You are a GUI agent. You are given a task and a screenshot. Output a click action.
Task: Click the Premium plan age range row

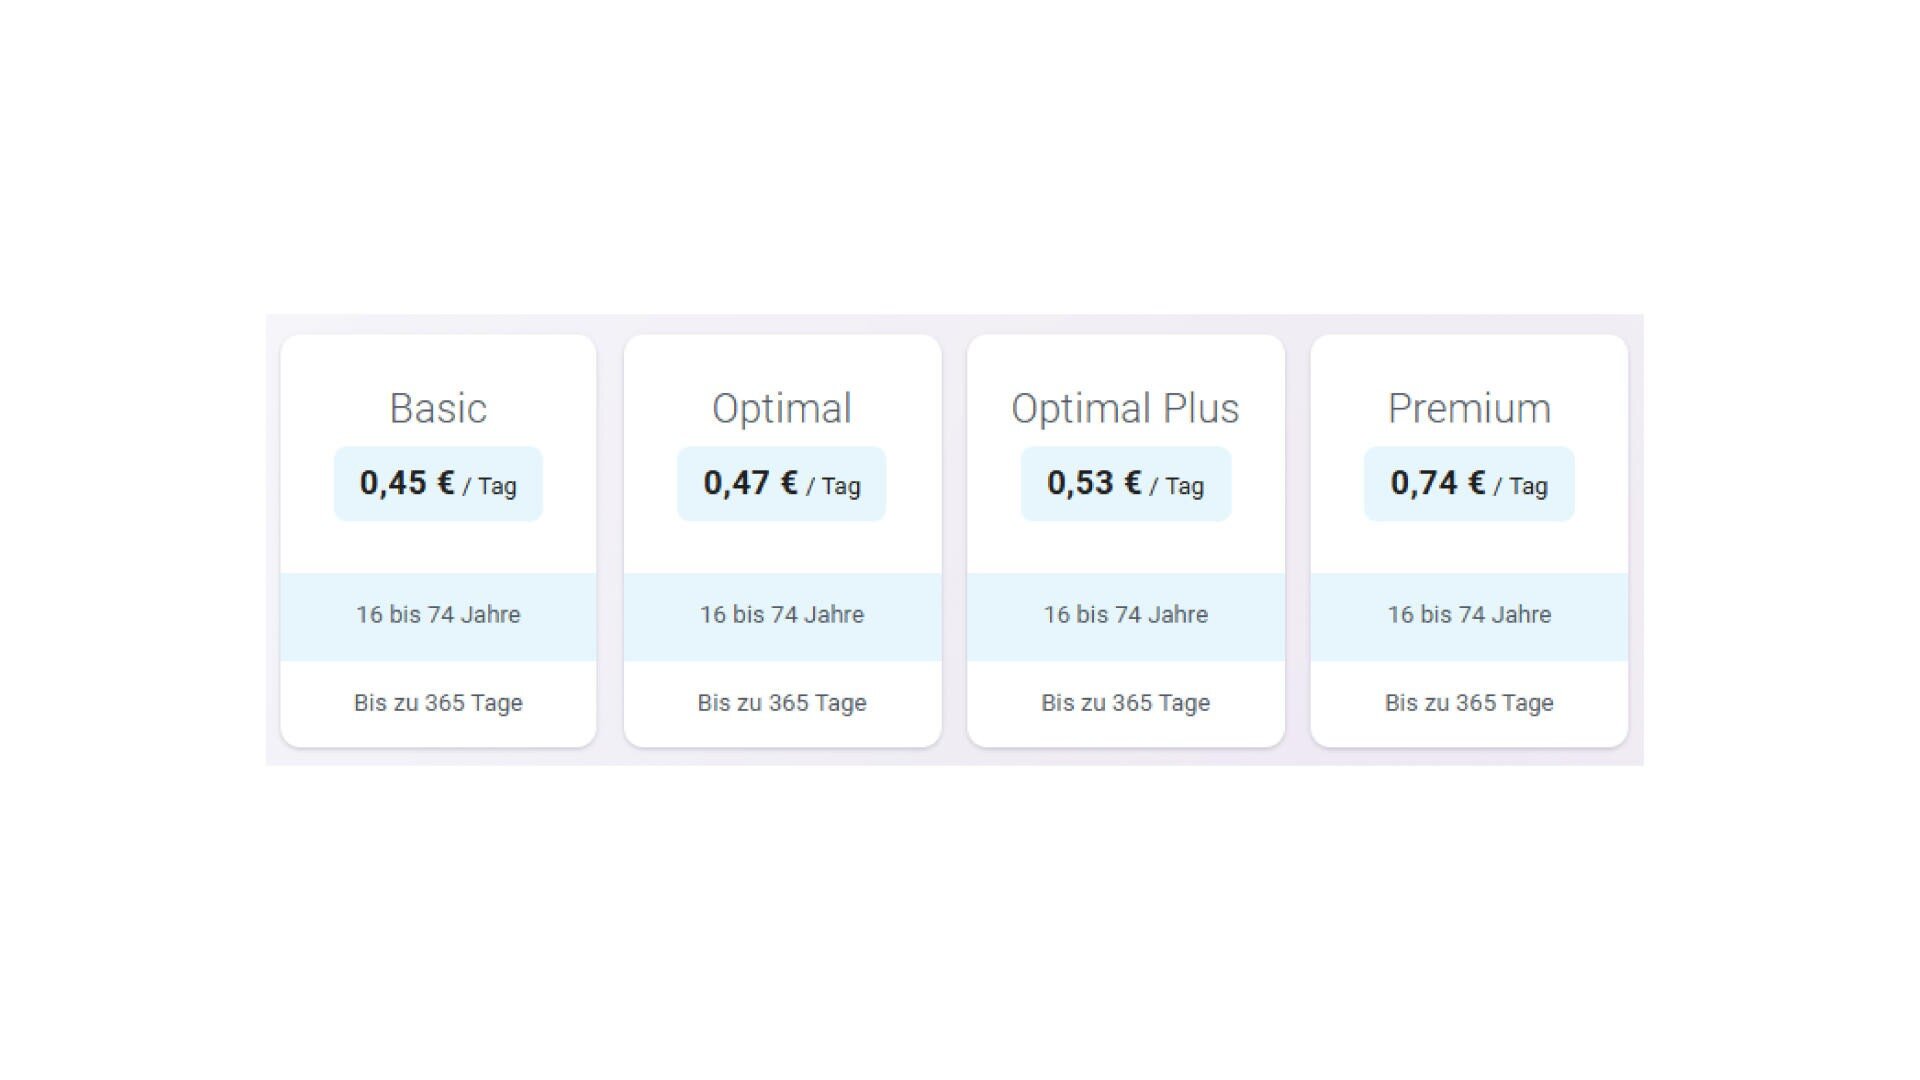1468,615
